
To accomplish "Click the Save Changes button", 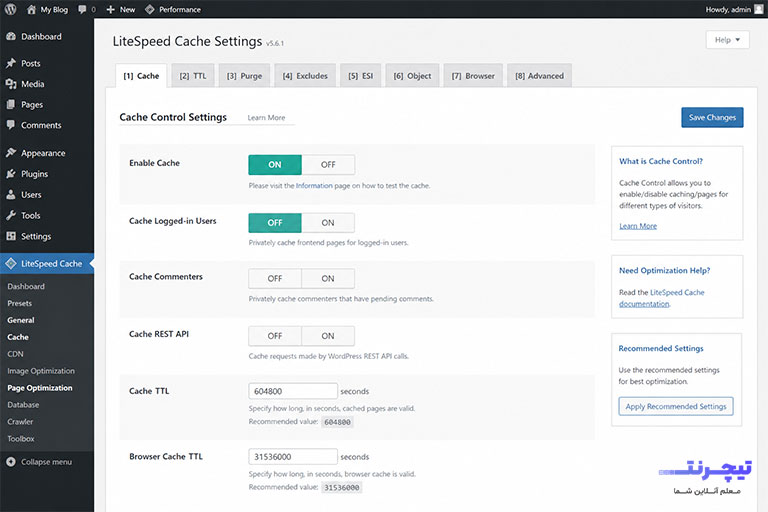I will 712,118.
